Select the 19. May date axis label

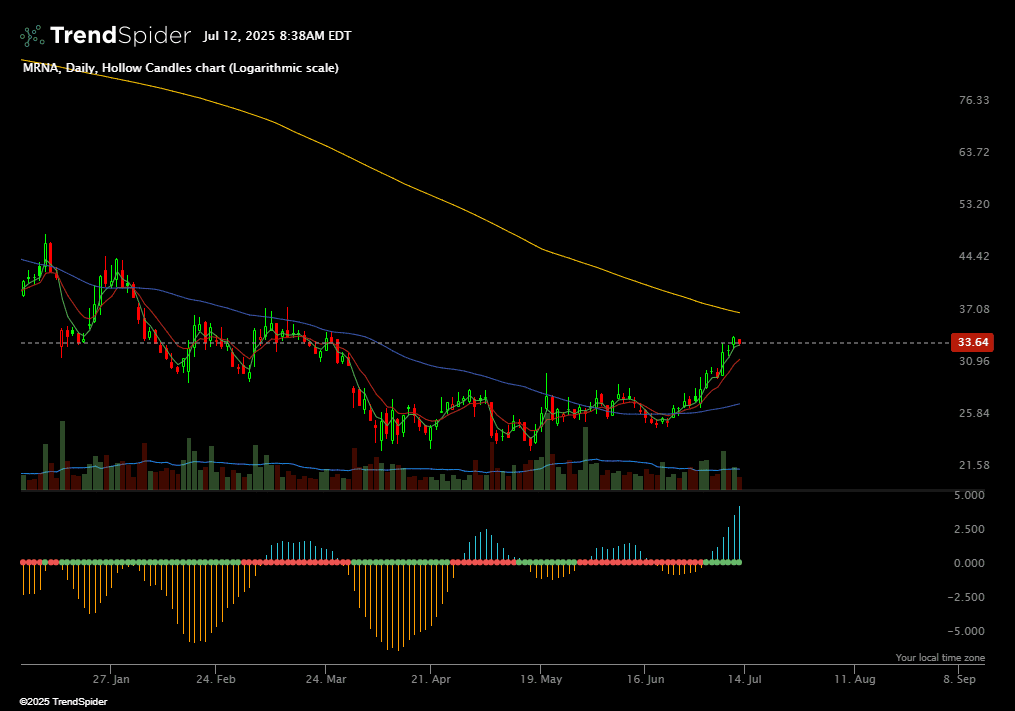(x=539, y=678)
